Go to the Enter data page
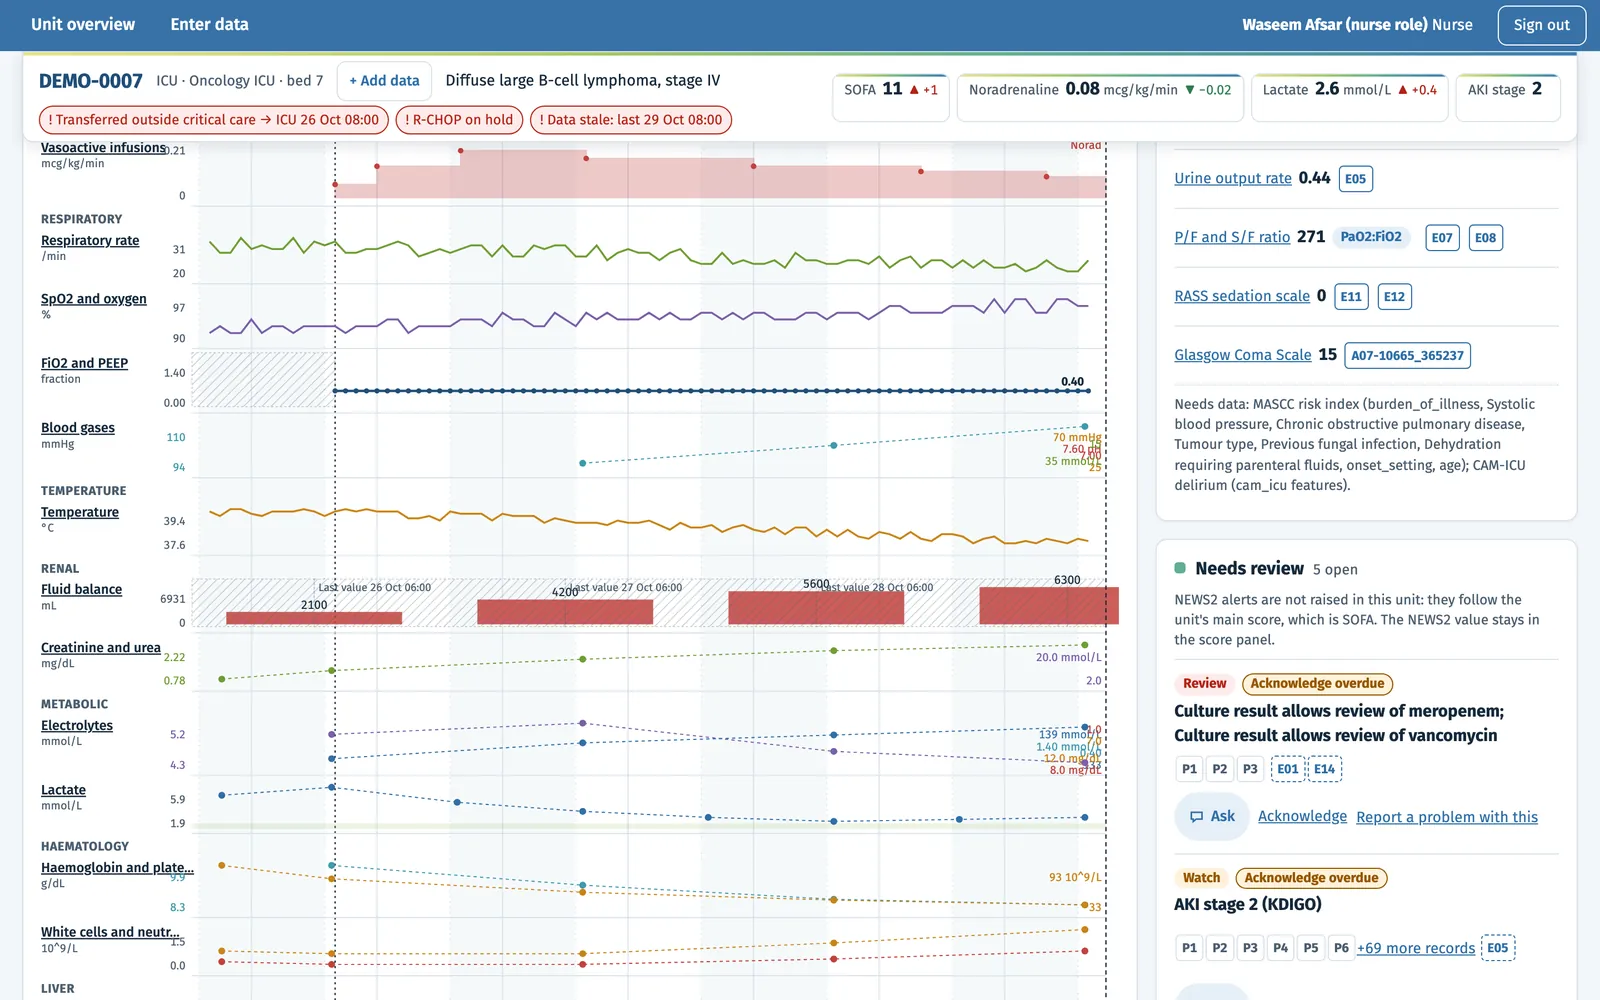Image resolution: width=1600 pixels, height=1000 pixels. tap(210, 25)
